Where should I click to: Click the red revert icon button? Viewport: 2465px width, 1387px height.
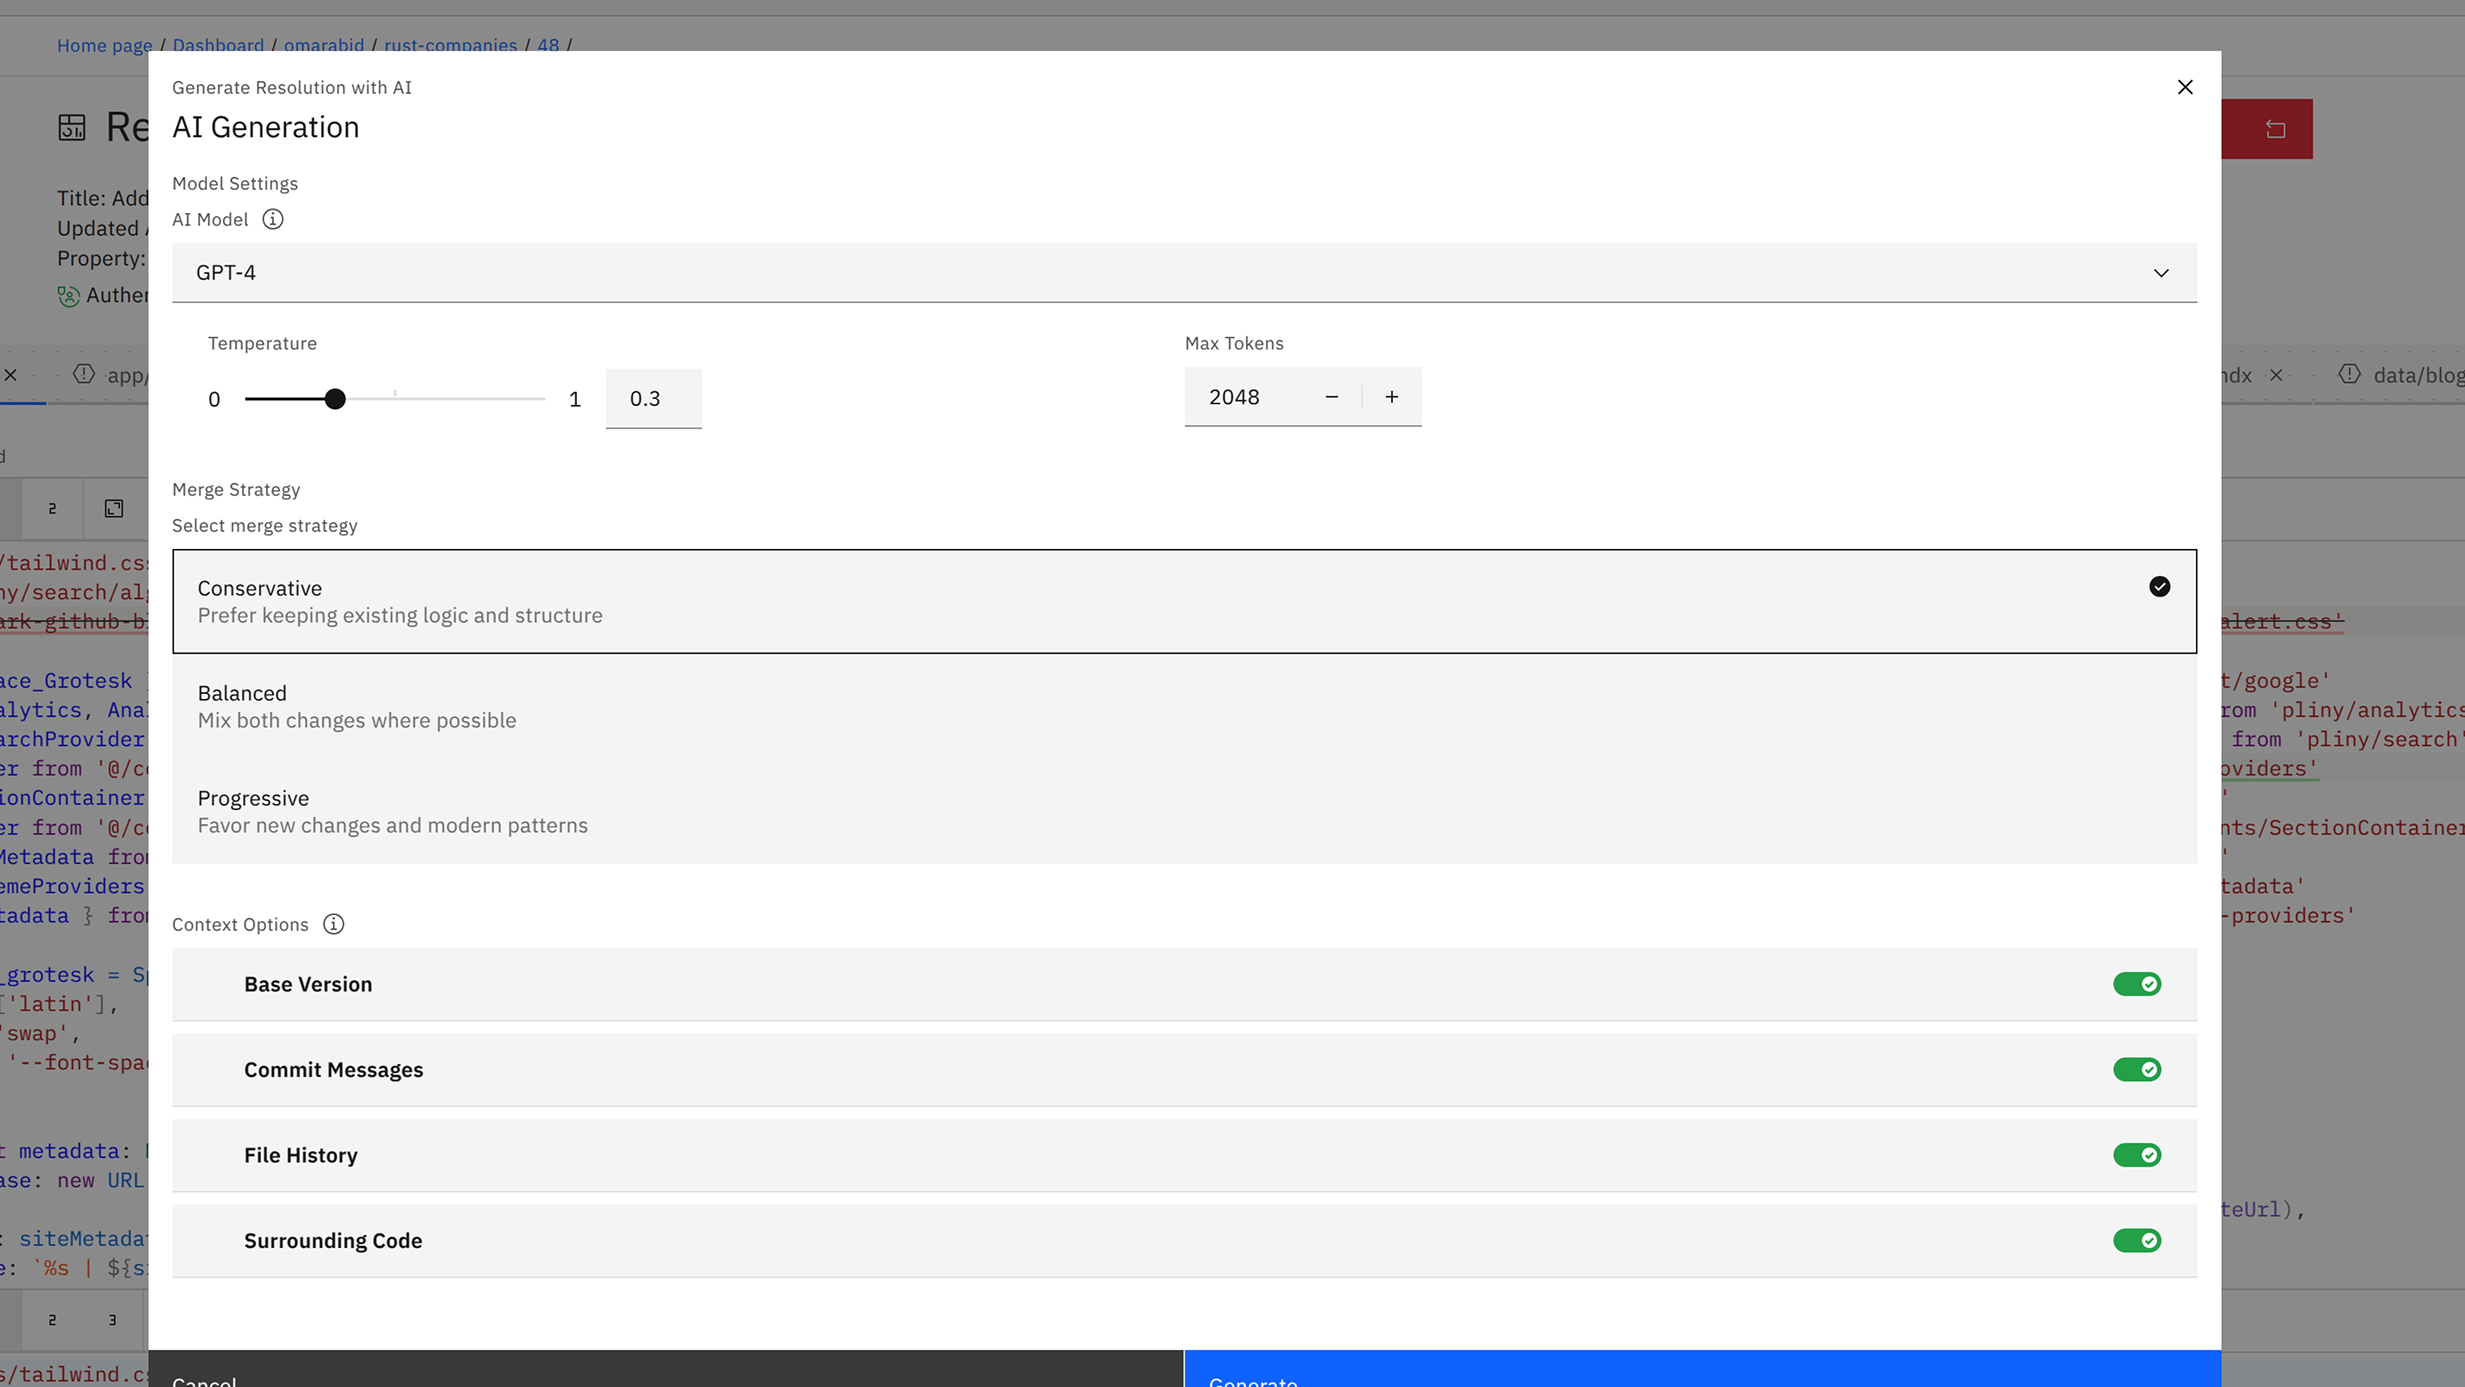(2275, 128)
